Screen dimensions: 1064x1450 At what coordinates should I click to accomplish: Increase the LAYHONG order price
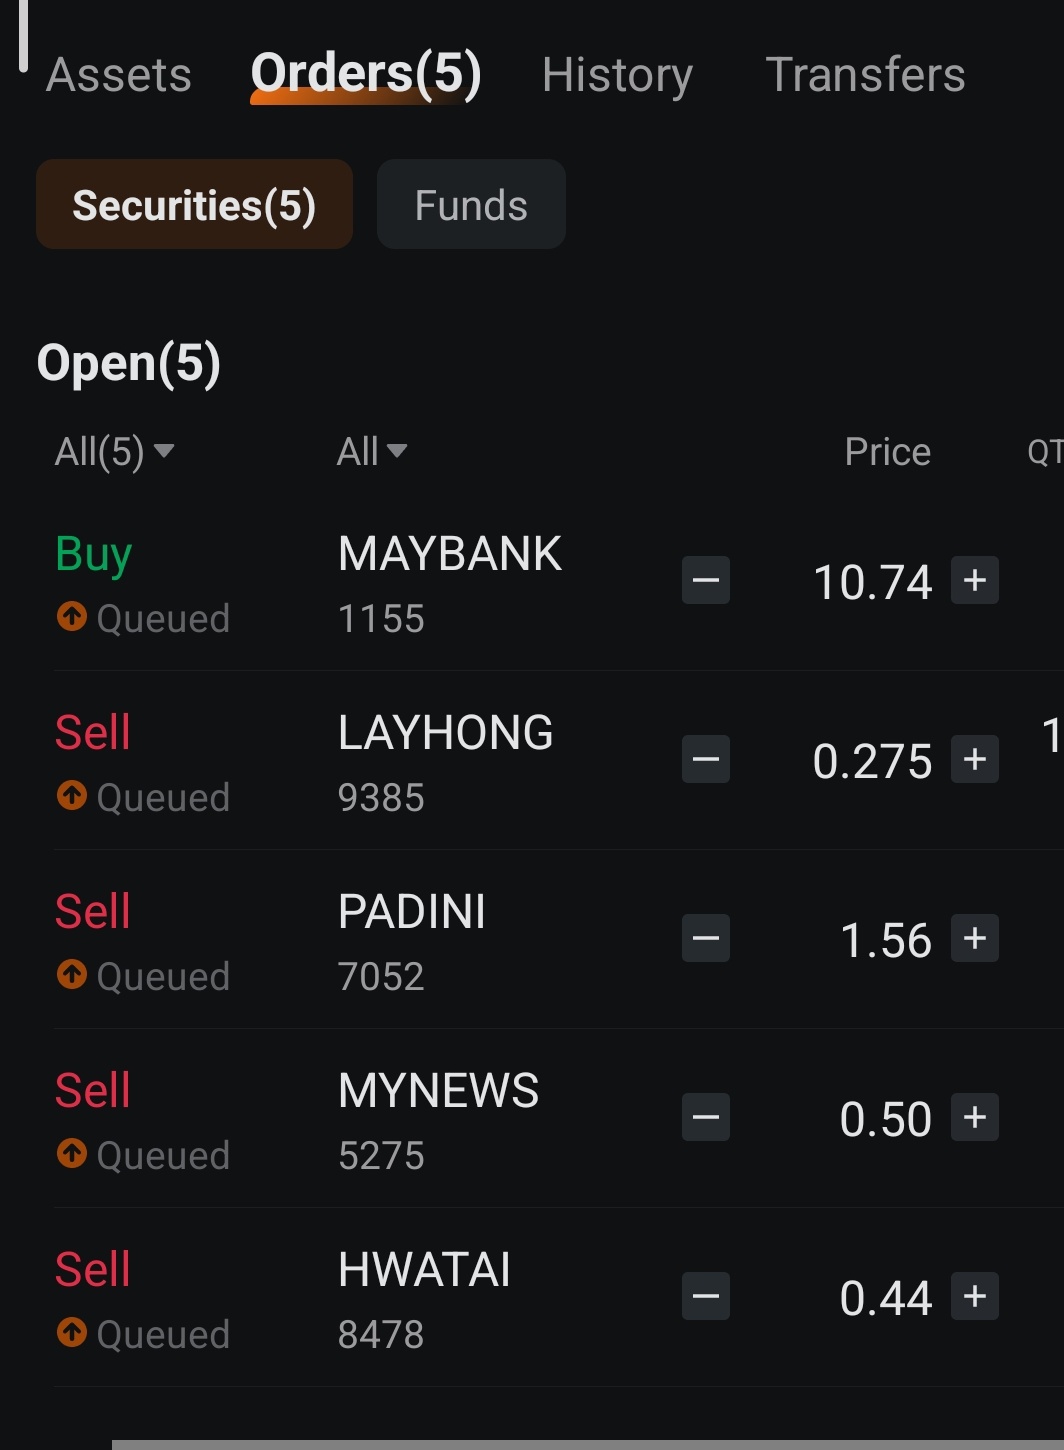[x=975, y=759]
